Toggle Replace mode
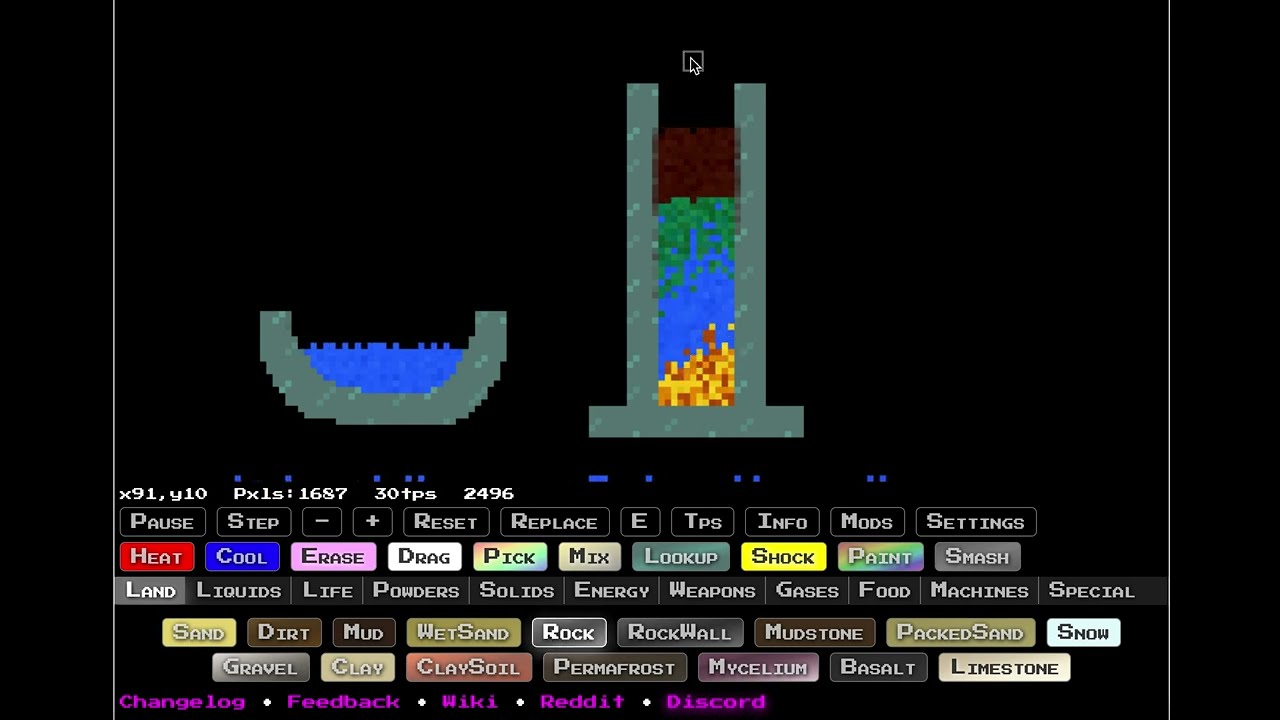Screen dimensions: 1280x720 point(554,522)
